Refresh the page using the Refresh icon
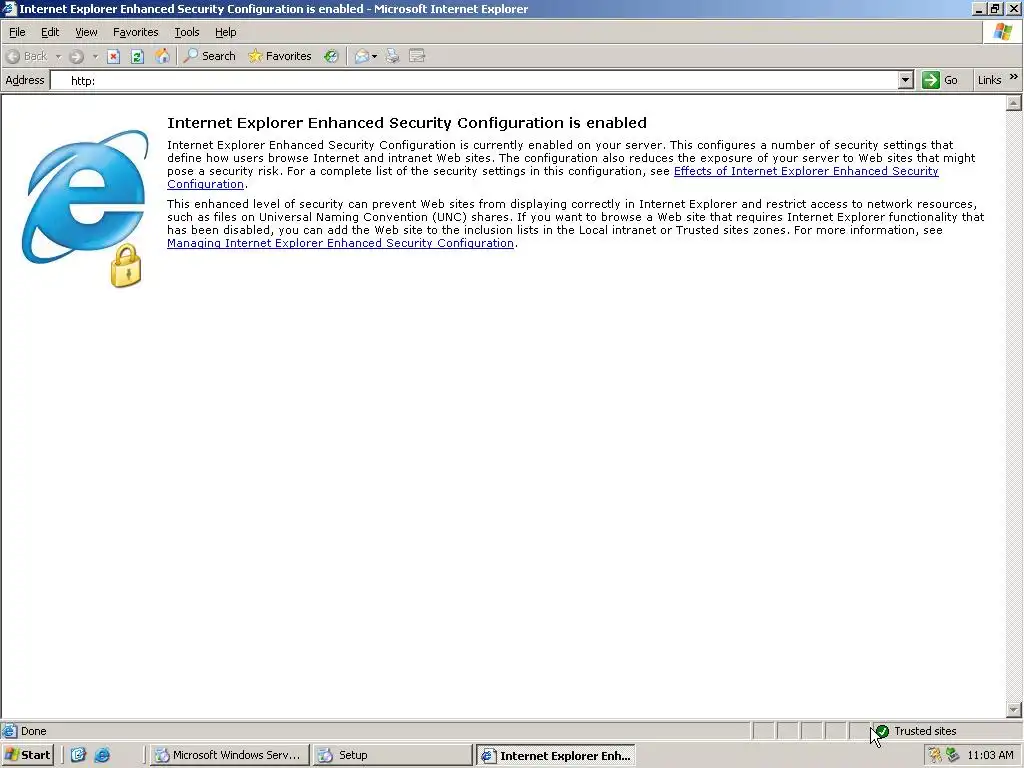 (137, 56)
